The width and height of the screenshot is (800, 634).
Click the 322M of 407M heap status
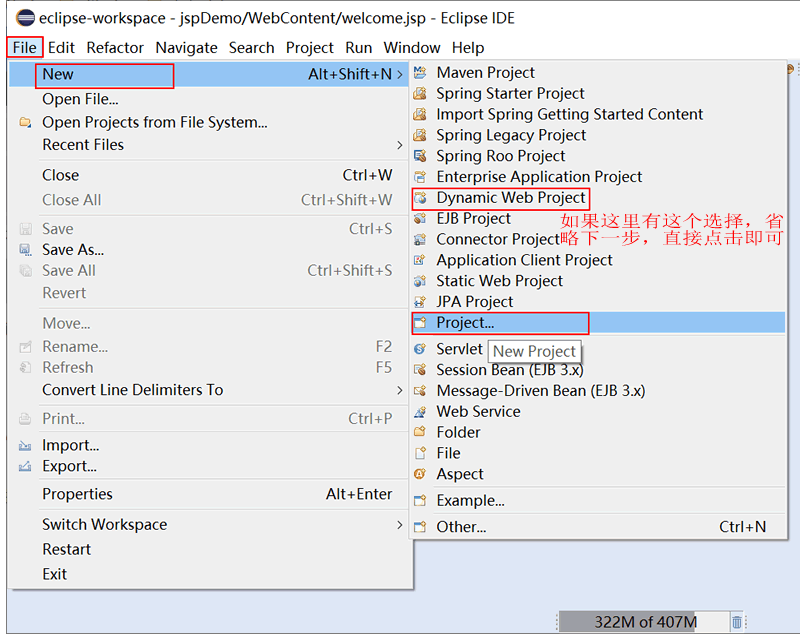[x=645, y=622]
